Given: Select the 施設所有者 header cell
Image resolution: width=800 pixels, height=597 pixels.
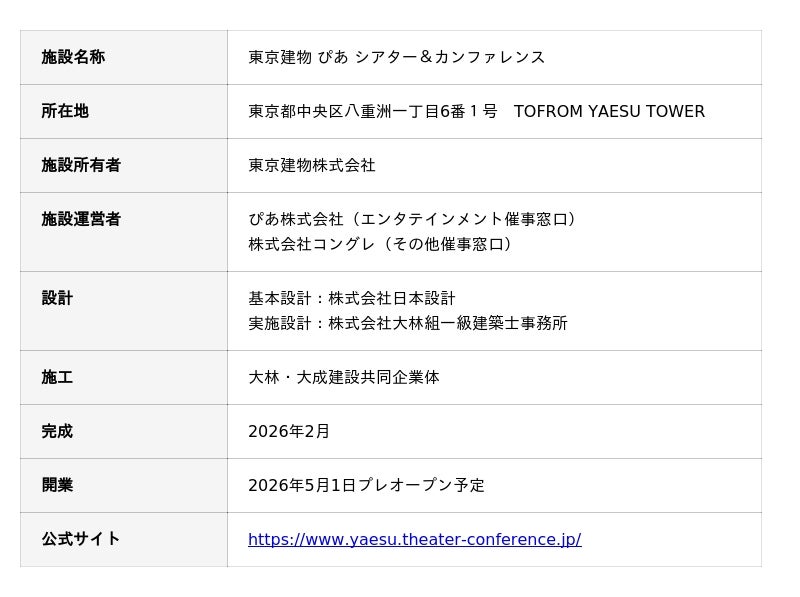Looking at the screenshot, I should [81, 166].
